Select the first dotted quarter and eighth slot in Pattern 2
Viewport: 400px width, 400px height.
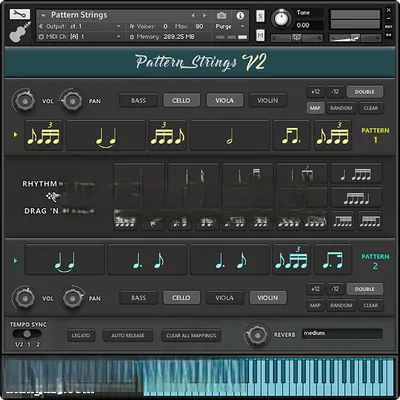[x=147, y=259]
